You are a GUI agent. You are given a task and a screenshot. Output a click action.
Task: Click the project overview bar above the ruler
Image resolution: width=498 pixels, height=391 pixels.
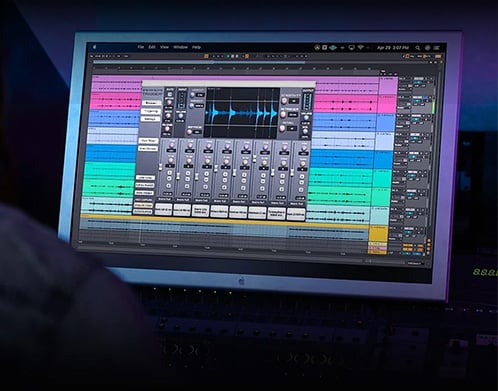pos(199,62)
